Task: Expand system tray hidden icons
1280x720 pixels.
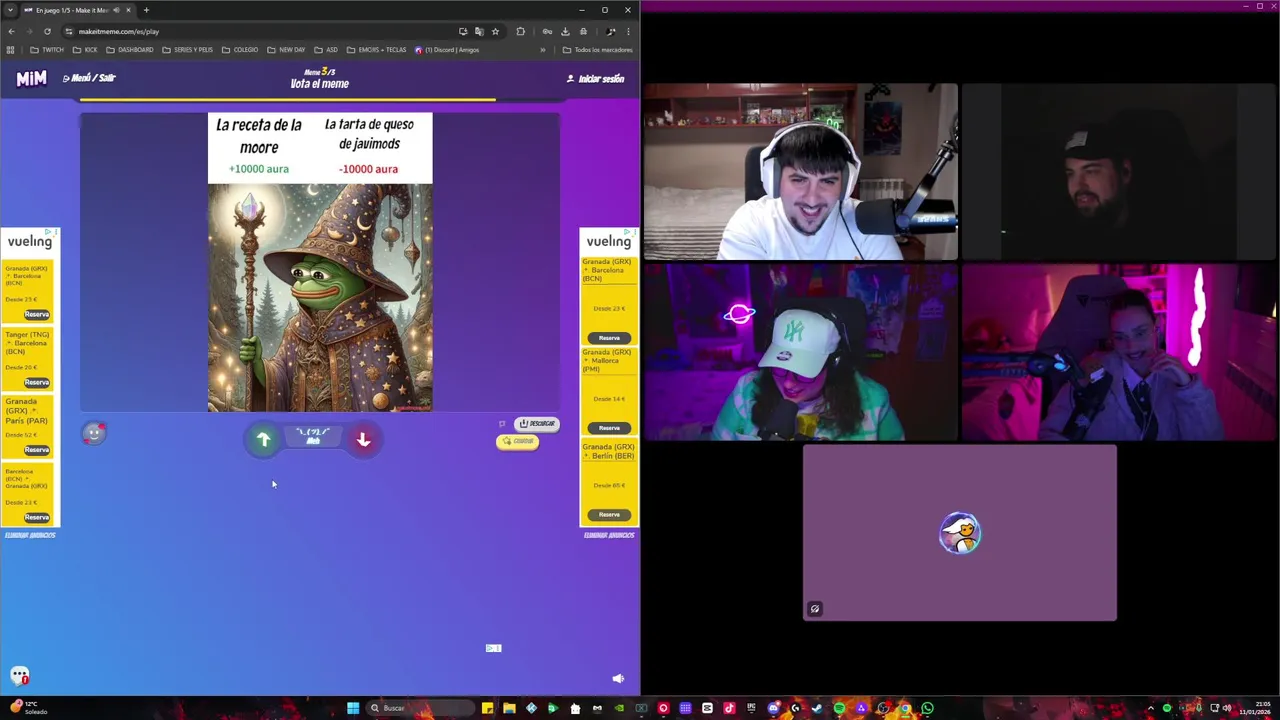Action: 1150,708
